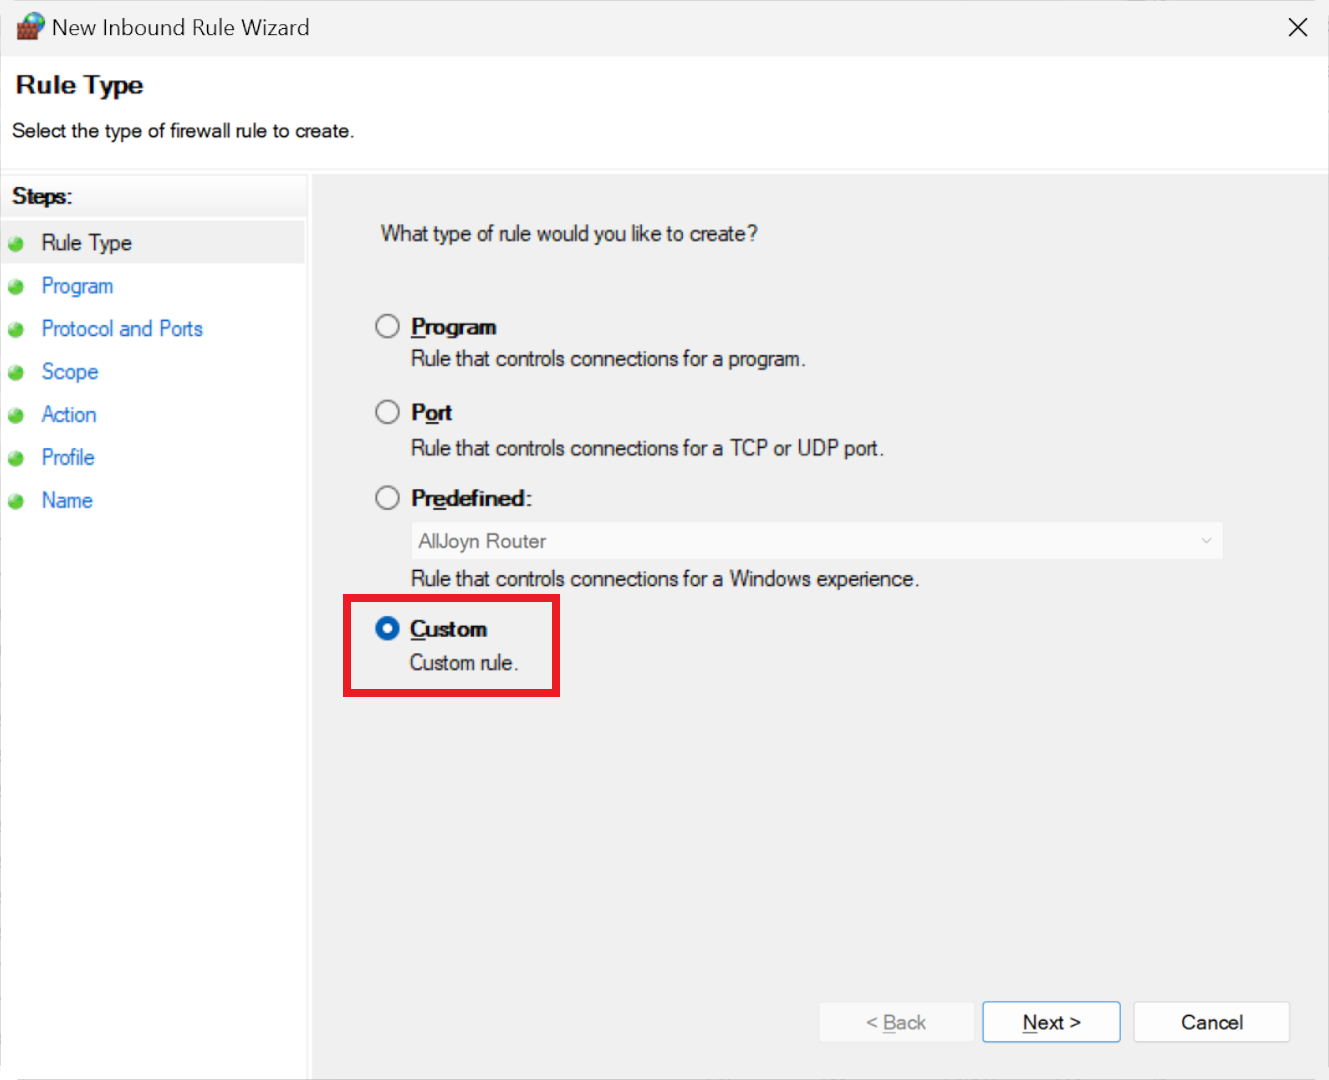Jump to the Scope step in sidebar
This screenshot has width=1329, height=1080.
[x=70, y=372]
